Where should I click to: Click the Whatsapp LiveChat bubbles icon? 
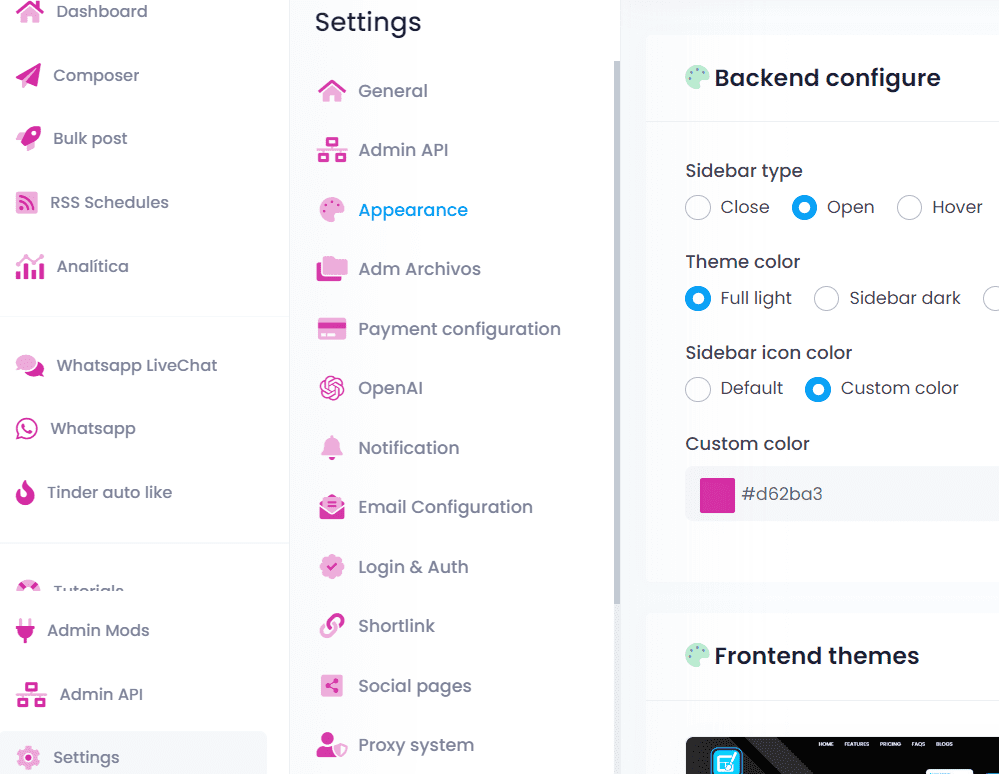30,366
